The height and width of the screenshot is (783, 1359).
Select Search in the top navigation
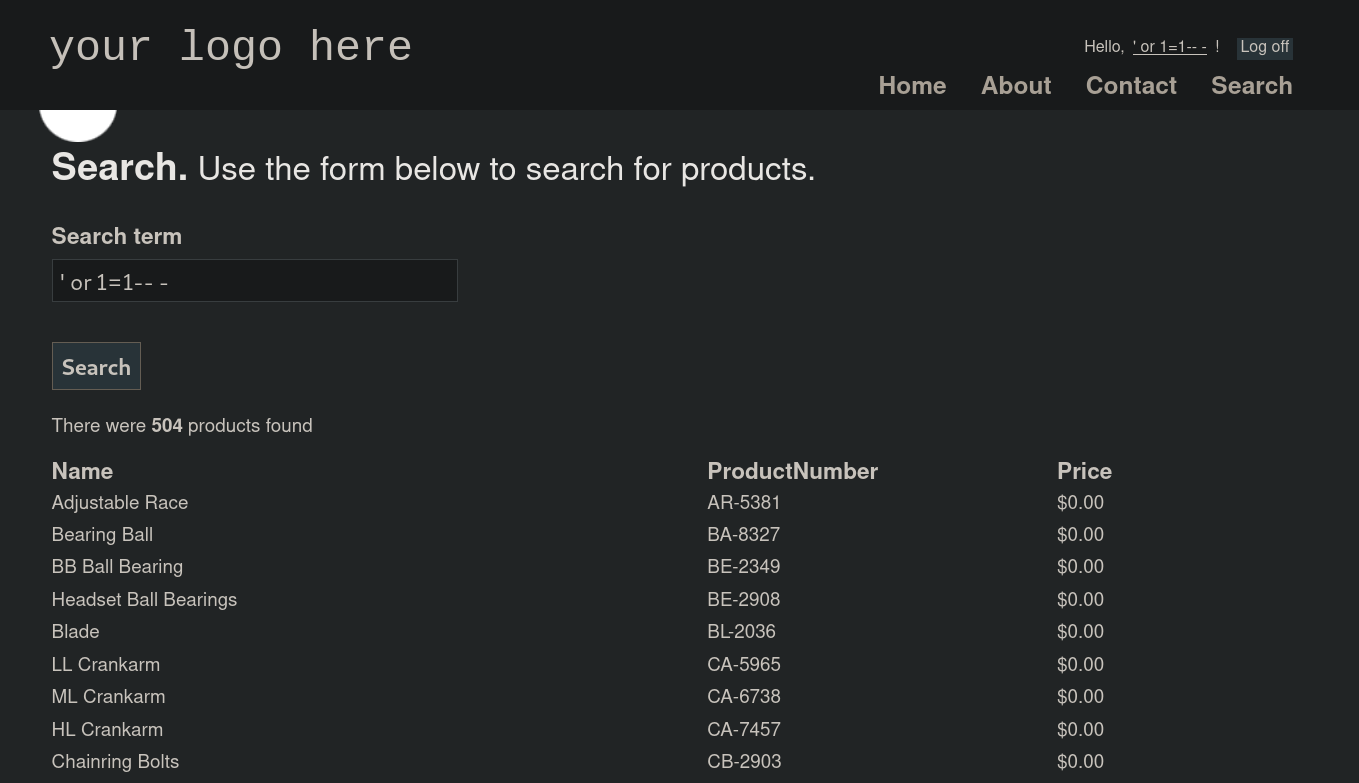(x=1251, y=86)
